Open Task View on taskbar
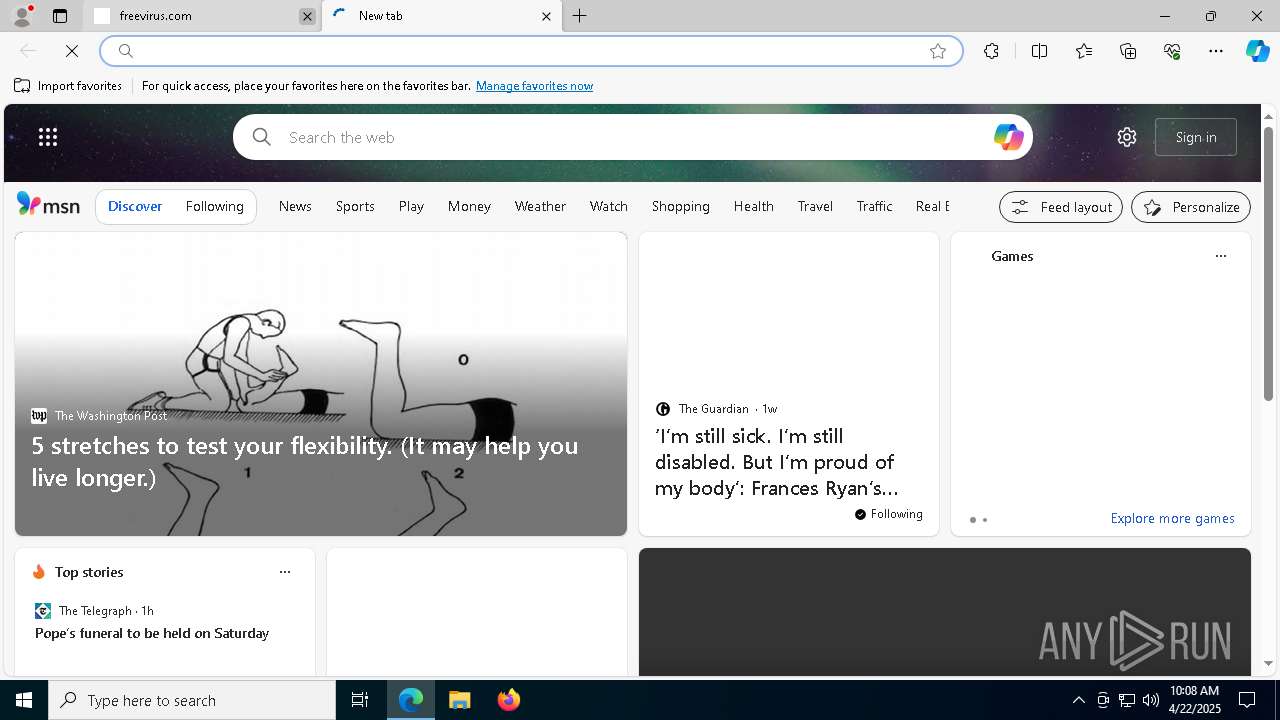This screenshot has width=1280, height=720. coord(360,700)
